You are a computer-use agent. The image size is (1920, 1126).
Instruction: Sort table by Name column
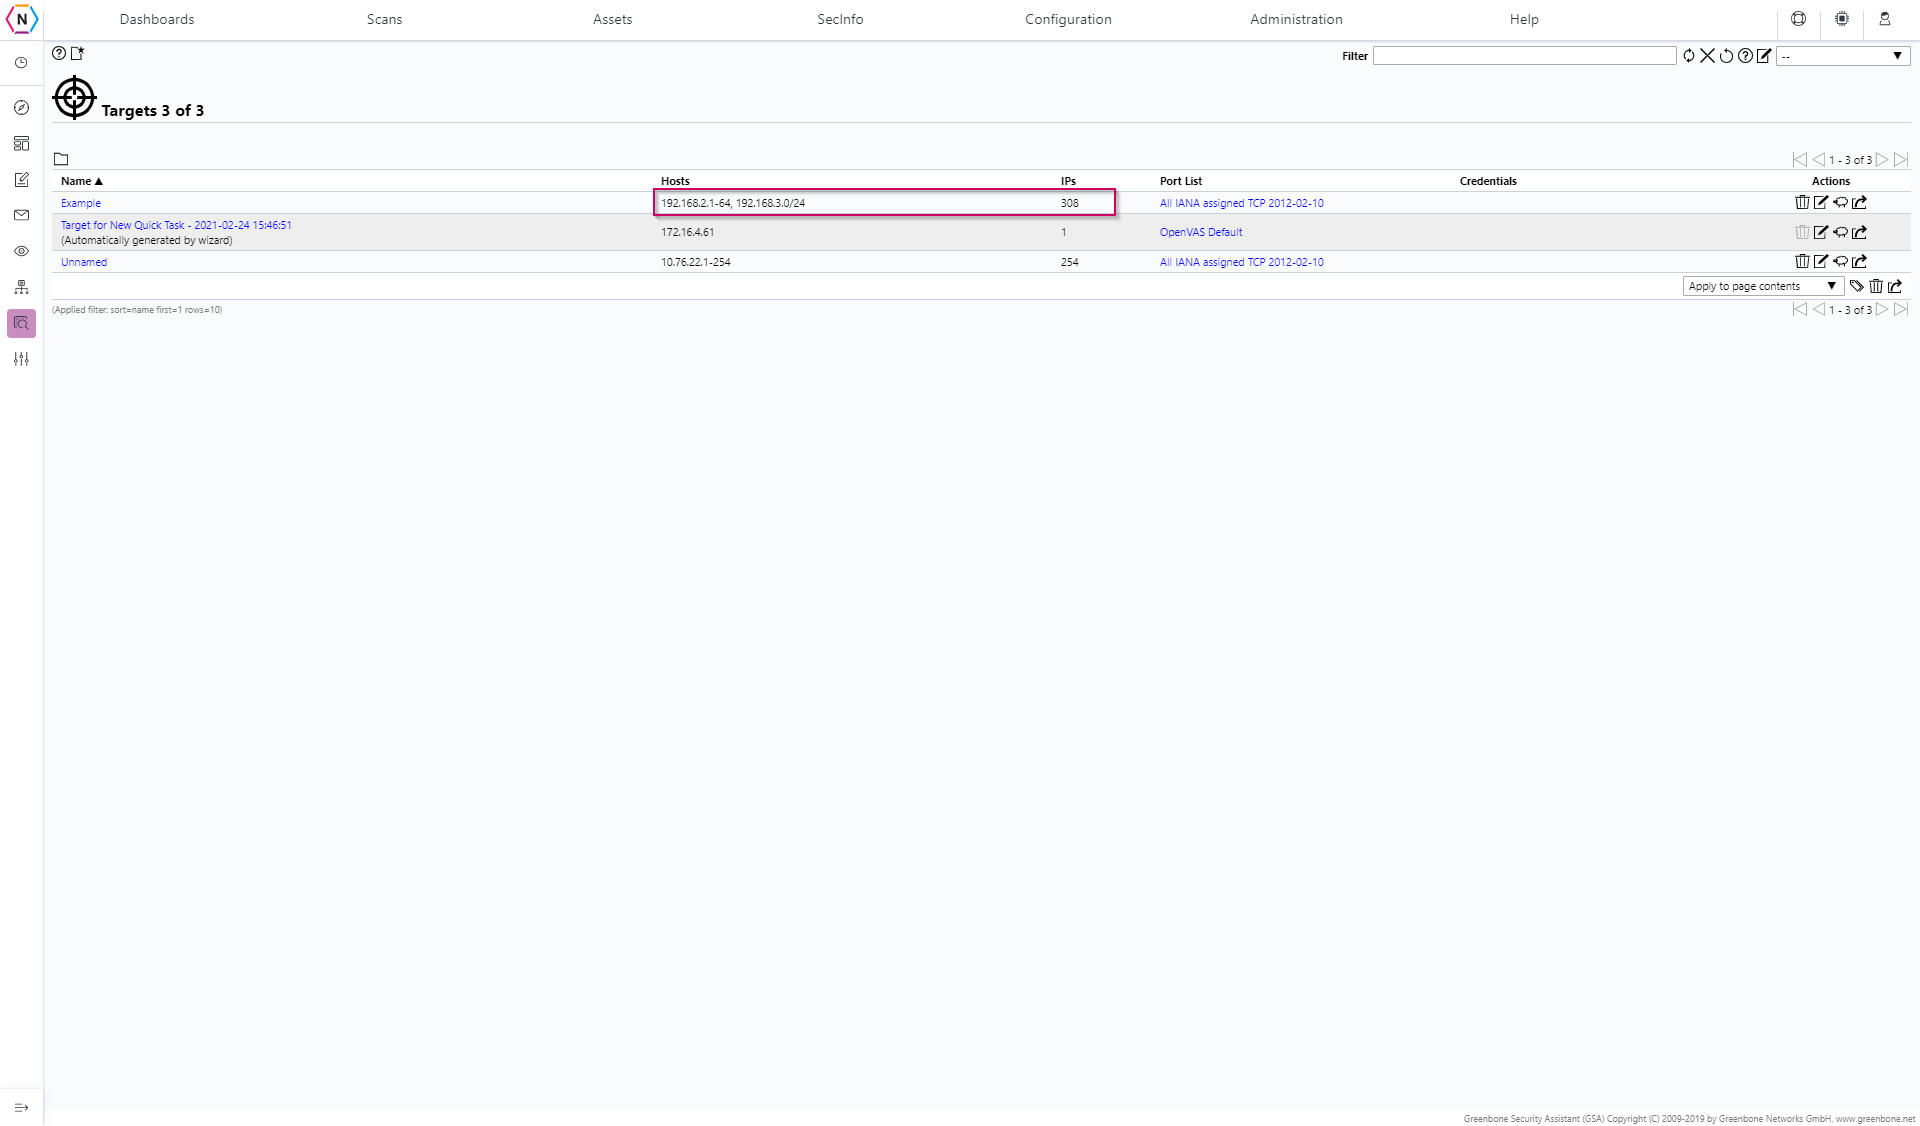[x=81, y=181]
